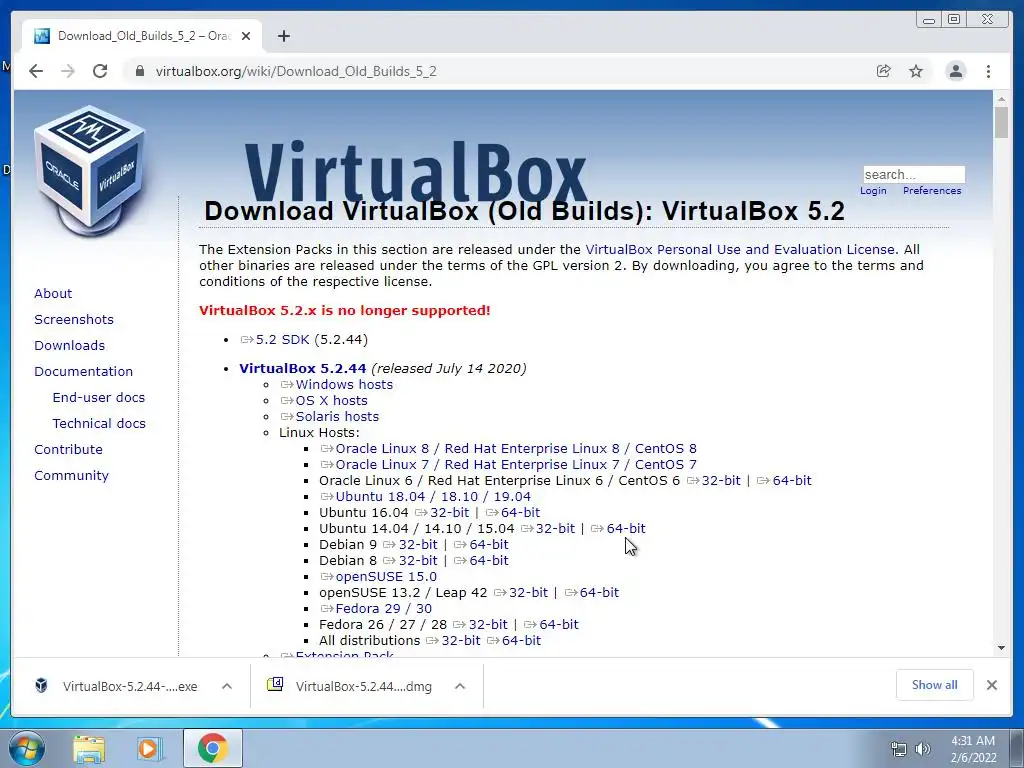Expand options for the dmg download

tap(460, 686)
